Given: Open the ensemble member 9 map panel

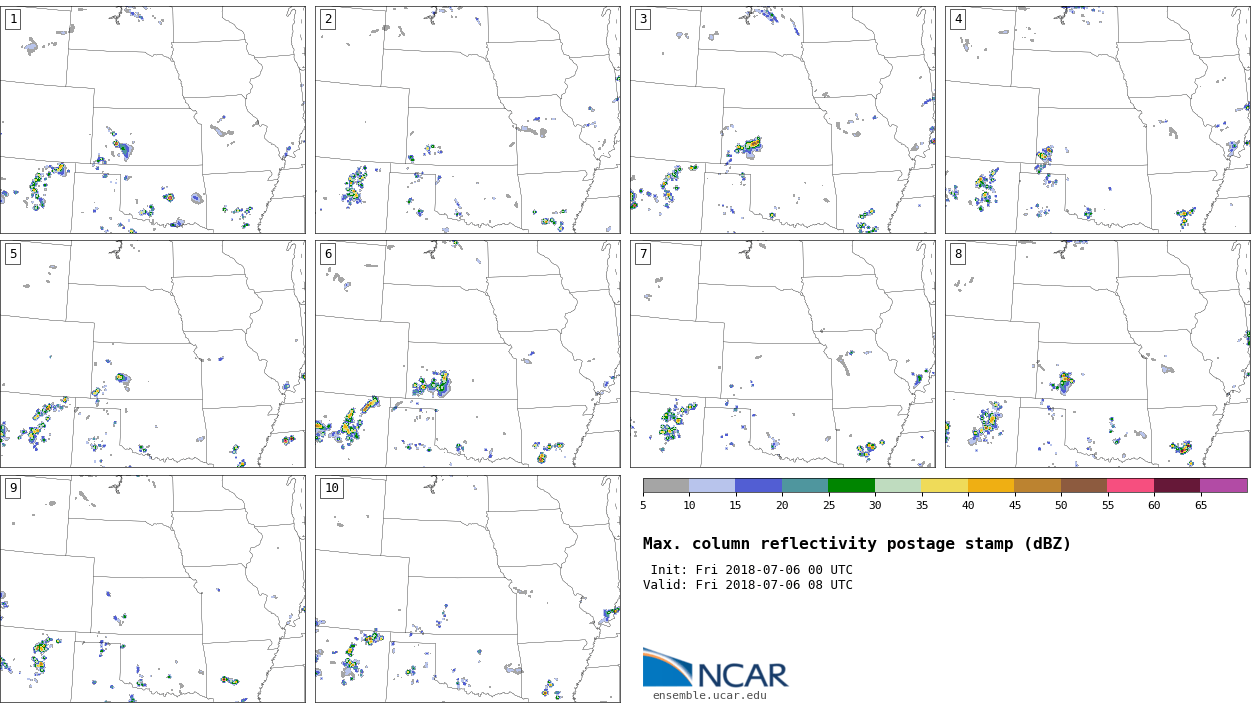Looking at the screenshot, I should tap(152, 588).
